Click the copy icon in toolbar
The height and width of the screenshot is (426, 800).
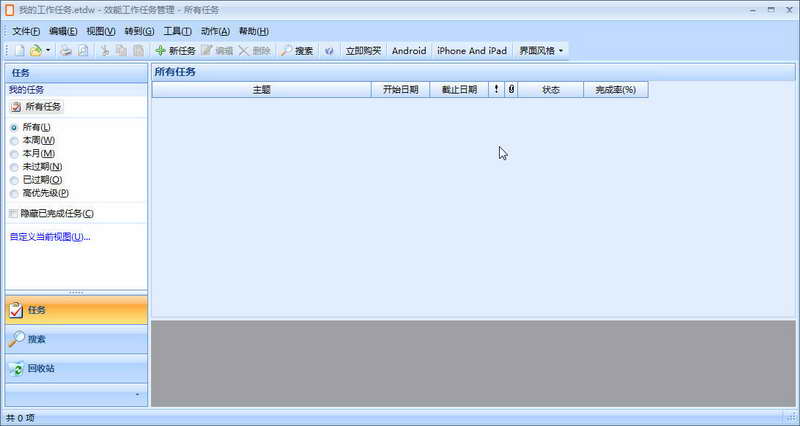pos(121,51)
